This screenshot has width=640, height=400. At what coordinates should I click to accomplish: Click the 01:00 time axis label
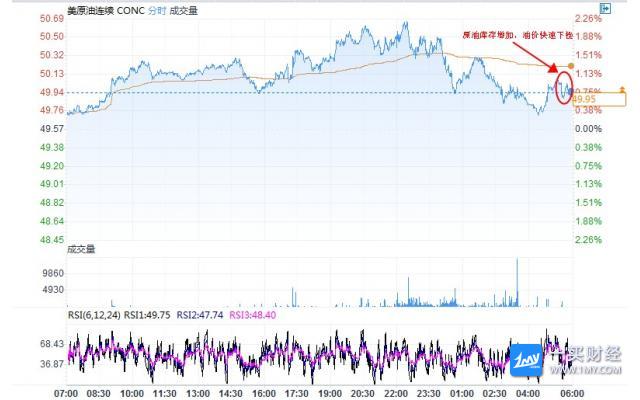click(462, 394)
